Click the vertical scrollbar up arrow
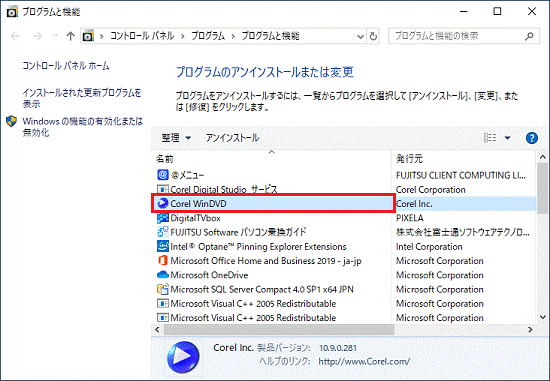 pyautogui.click(x=542, y=157)
